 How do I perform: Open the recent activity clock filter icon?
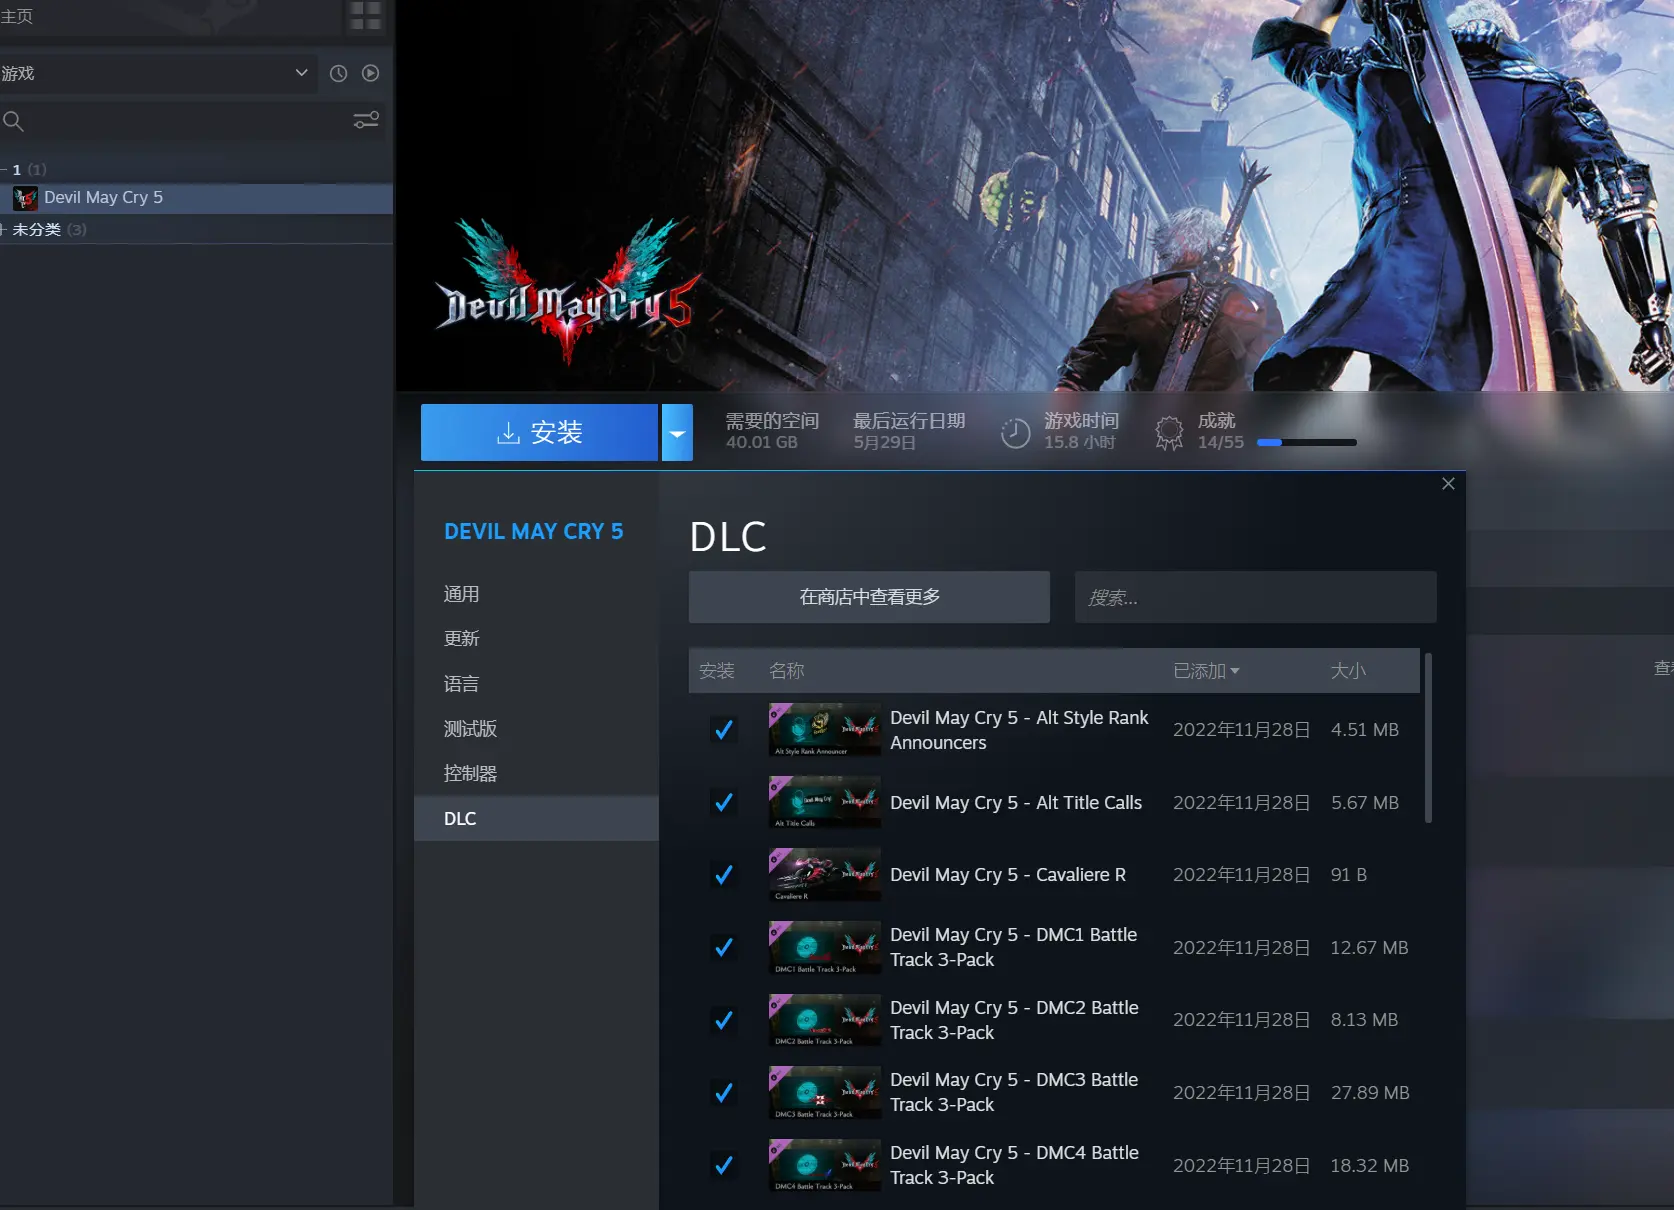point(339,73)
